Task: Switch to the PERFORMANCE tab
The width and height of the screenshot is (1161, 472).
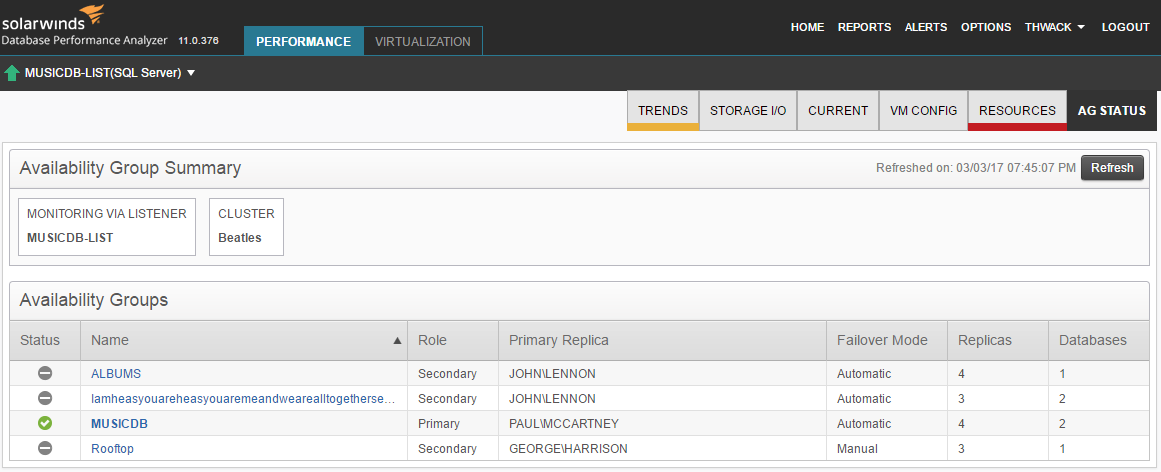Action: point(304,41)
